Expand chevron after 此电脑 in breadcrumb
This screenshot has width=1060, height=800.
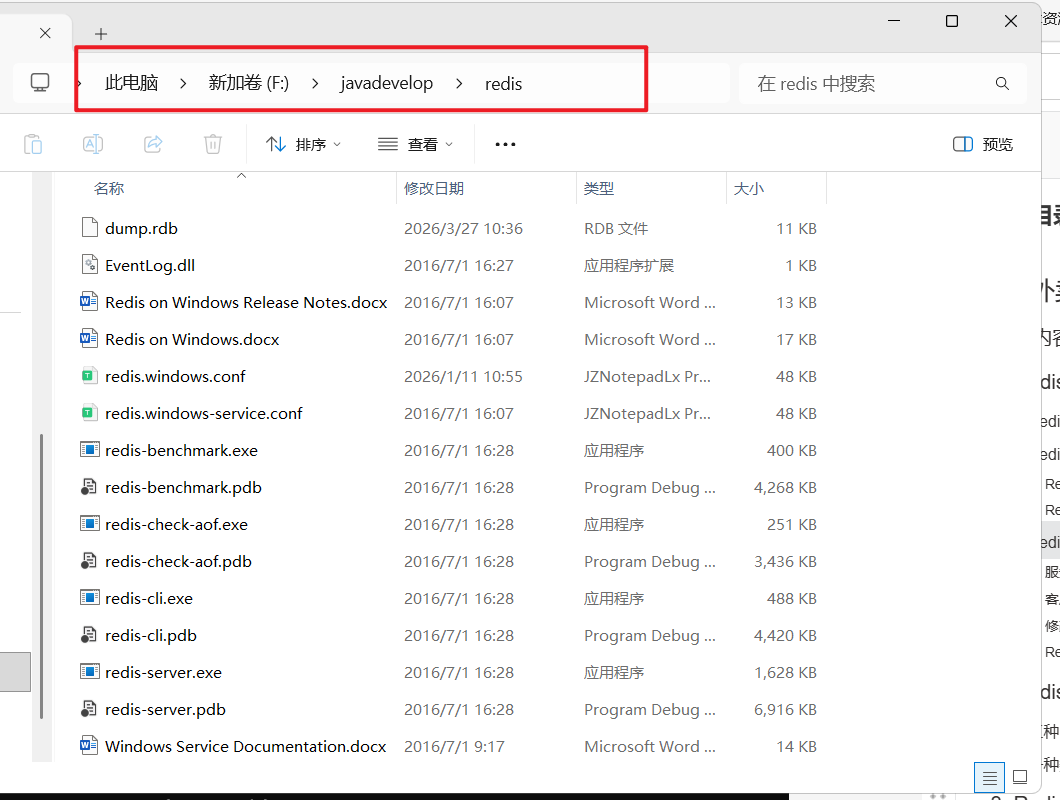pyautogui.click(x=183, y=84)
